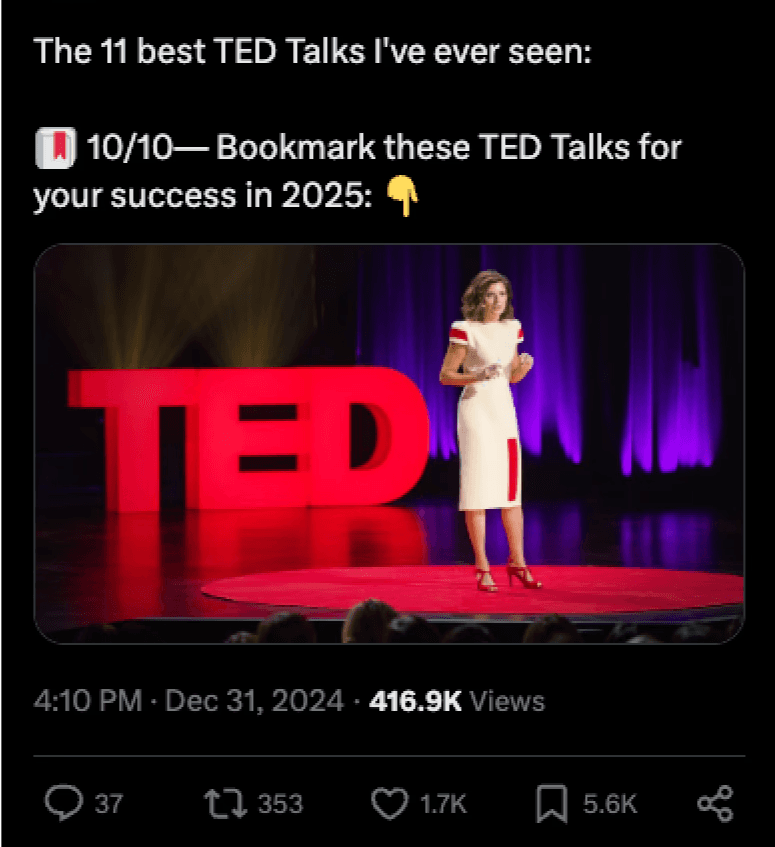Click the Dec 31, 2024 date link
This screenshot has height=847, width=775.
(254, 701)
